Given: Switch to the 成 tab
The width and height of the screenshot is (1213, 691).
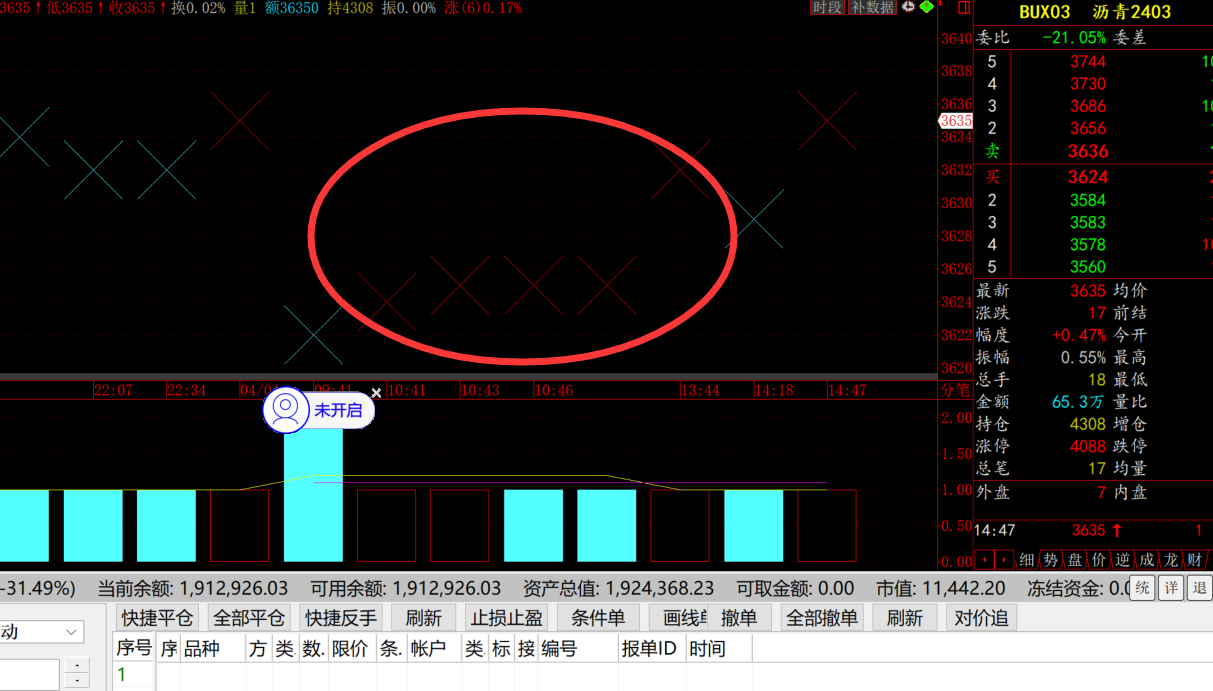Looking at the screenshot, I should (x=1146, y=560).
